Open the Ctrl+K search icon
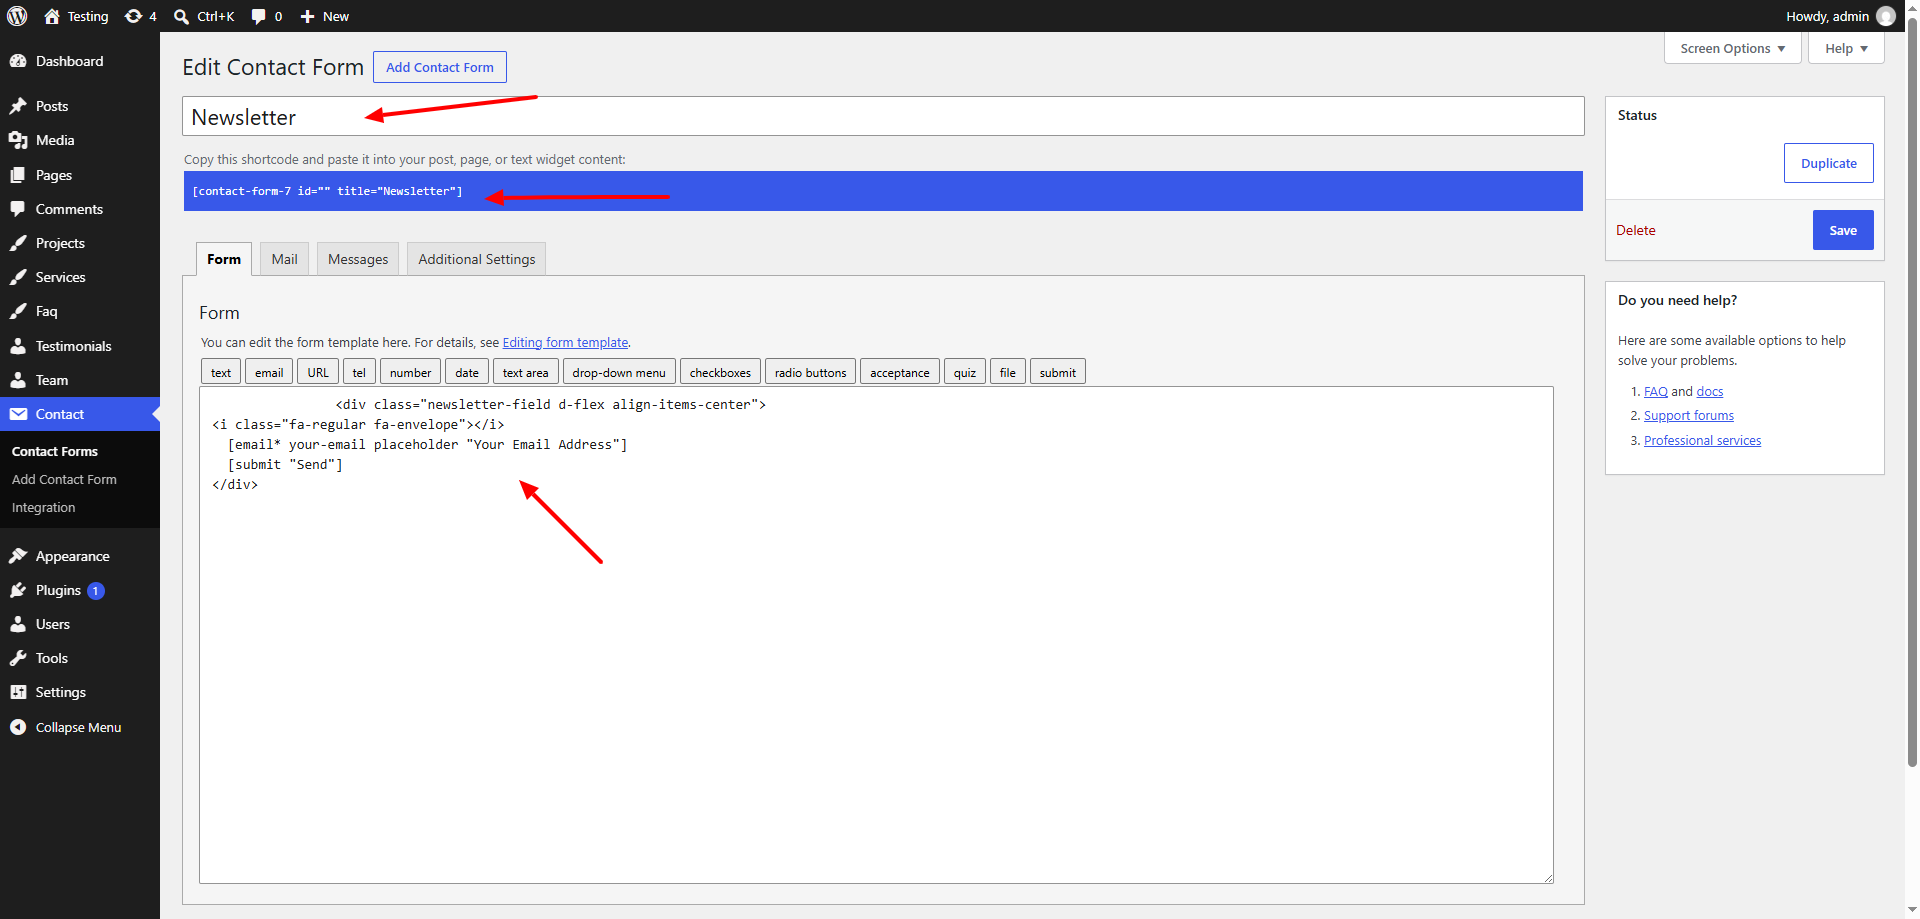Screen dimensions: 1920x919 tap(181, 16)
